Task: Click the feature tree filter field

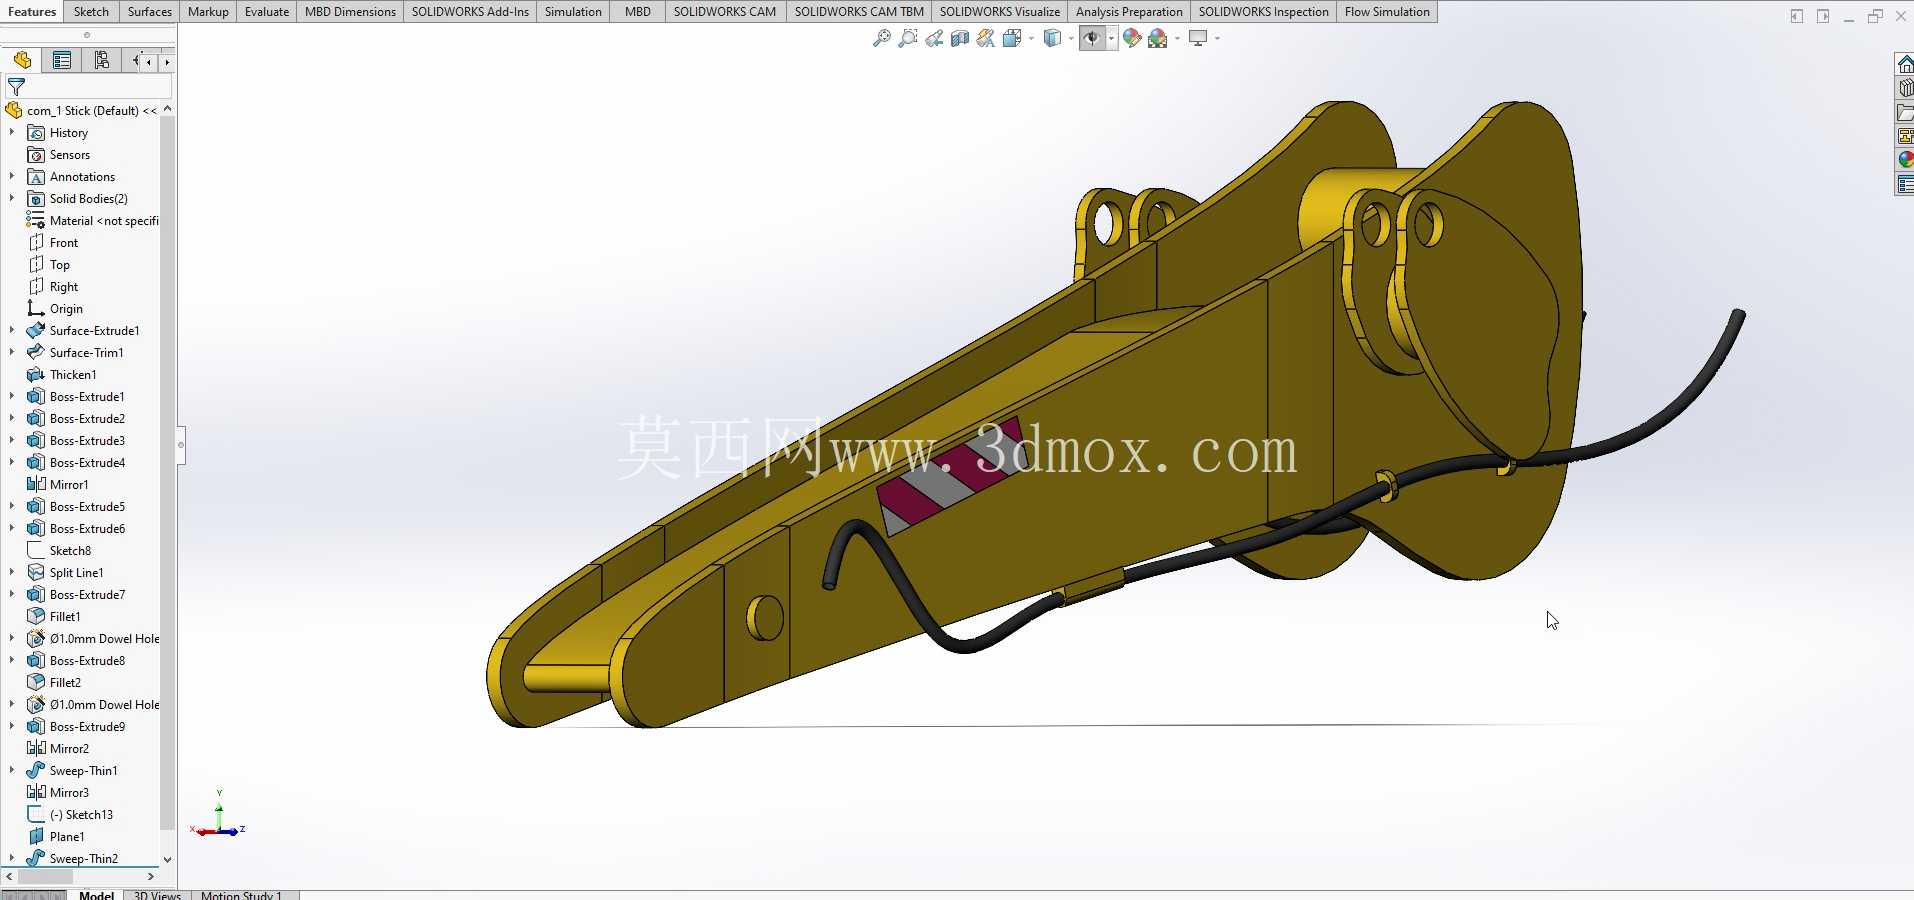Action: click(88, 88)
